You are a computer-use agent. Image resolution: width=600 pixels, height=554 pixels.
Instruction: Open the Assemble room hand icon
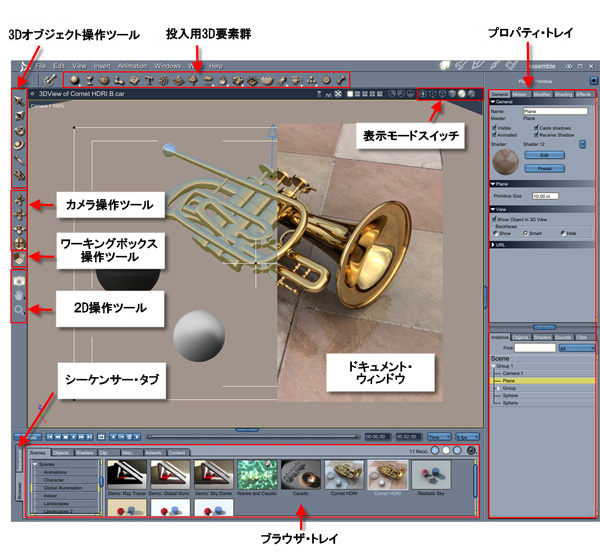click(445, 66)
